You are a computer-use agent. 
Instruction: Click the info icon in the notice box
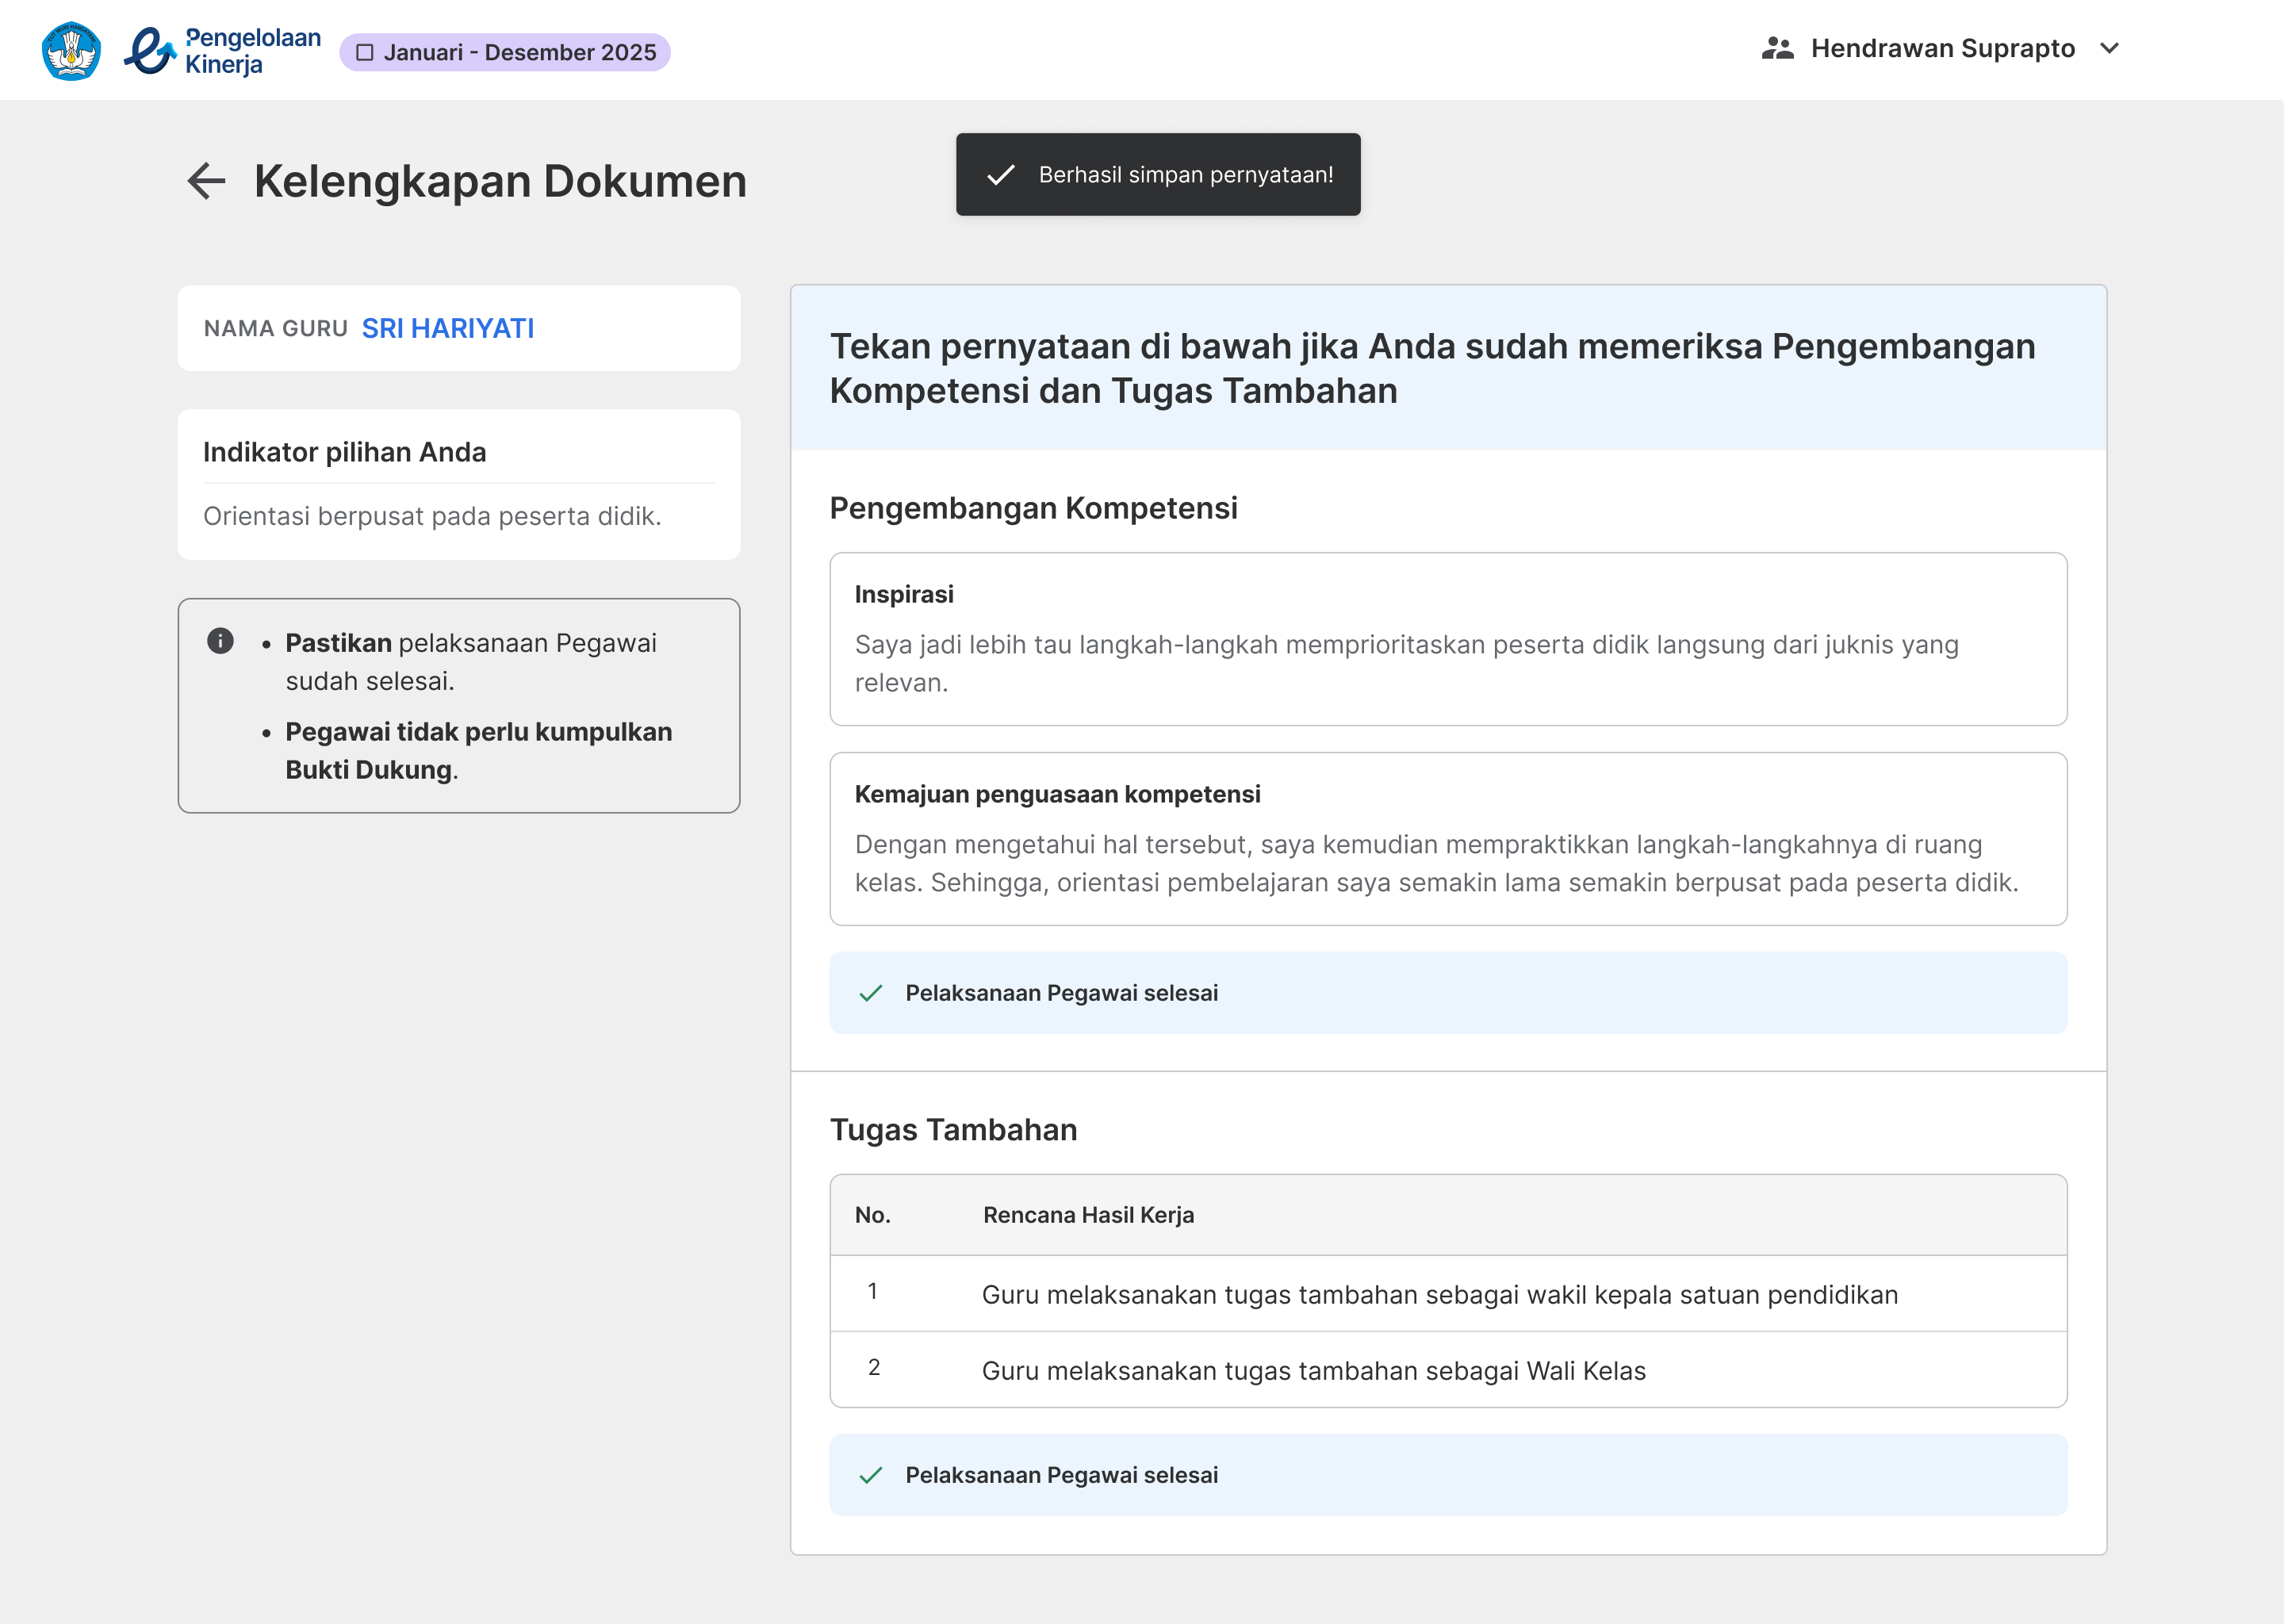(x=220, y=641)
